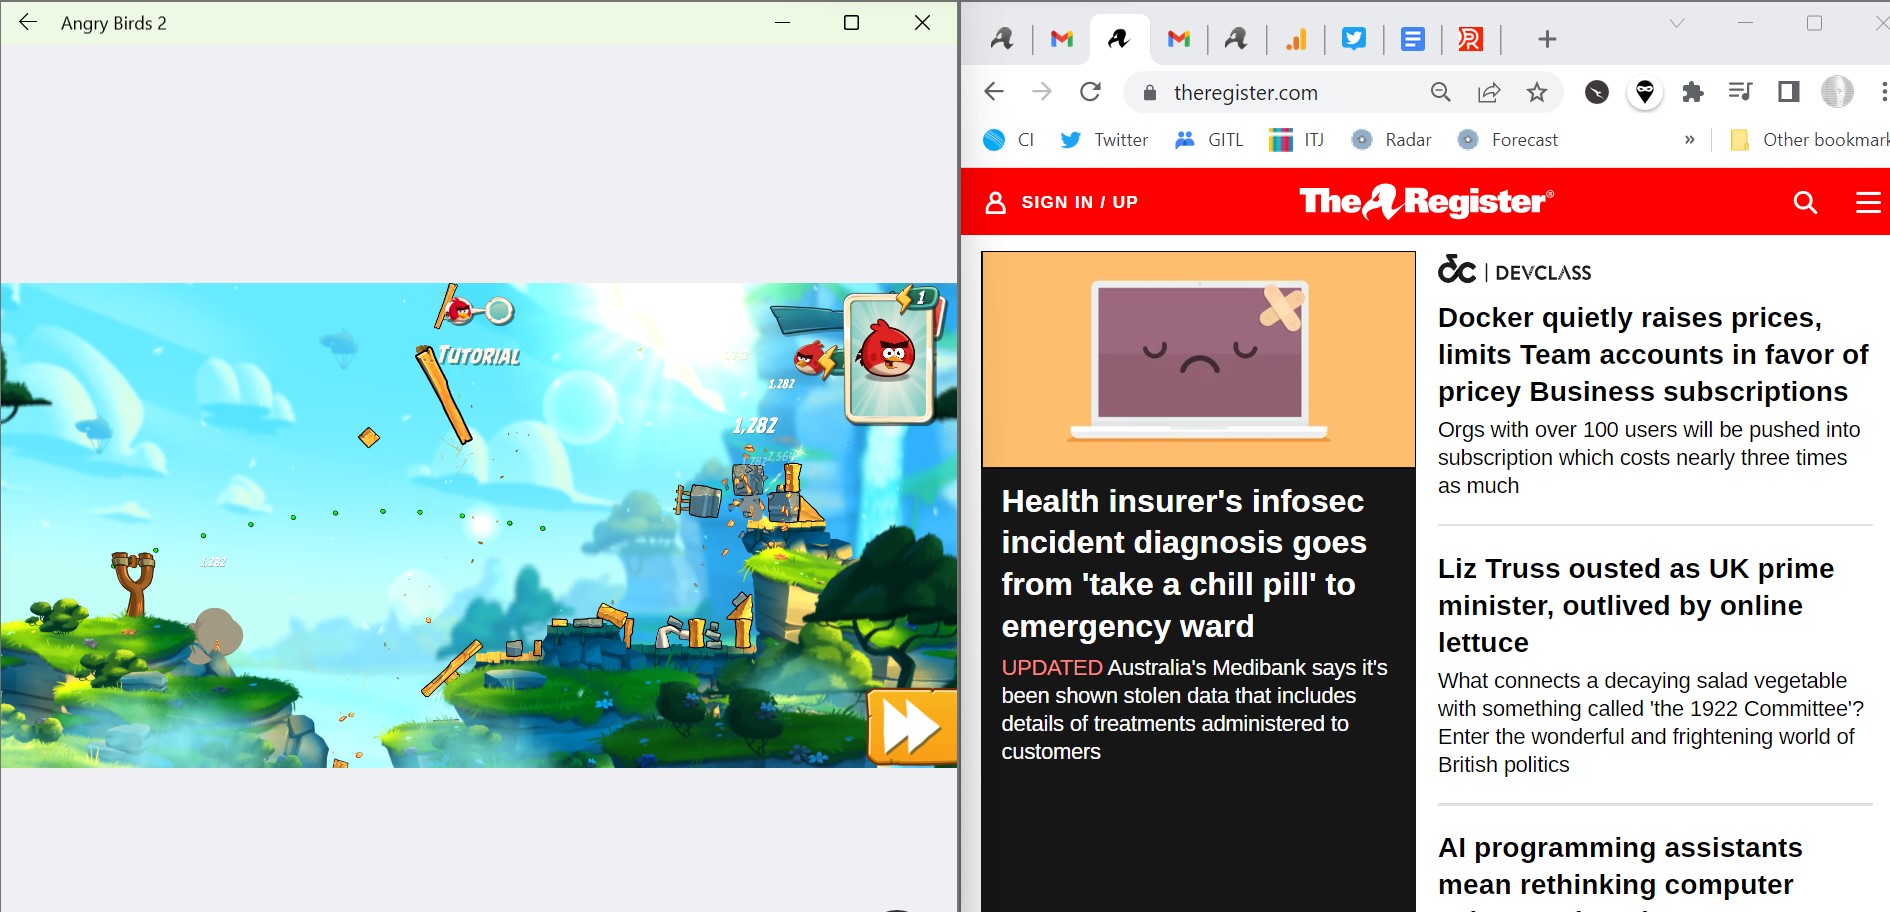
Task: Switch to the second Gmail tab
Action: (1179, 39)
